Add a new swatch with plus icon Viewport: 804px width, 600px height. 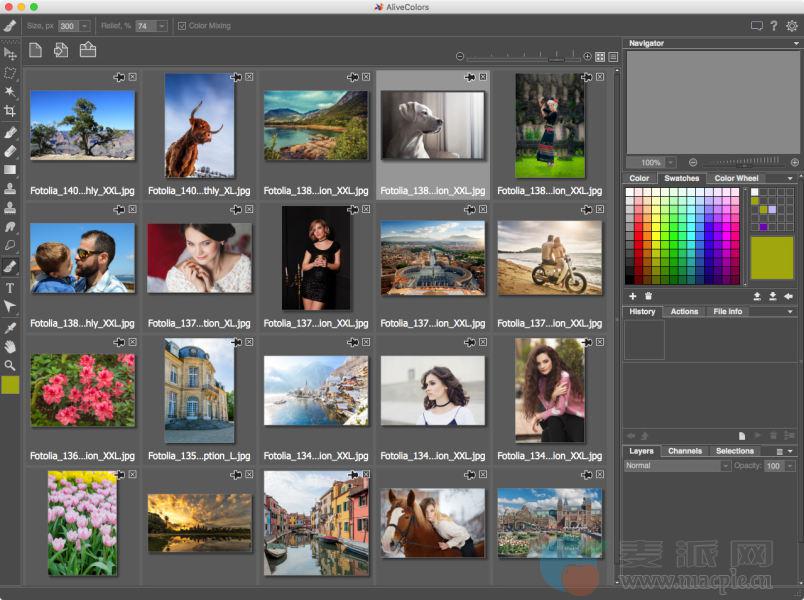point(632,296)
